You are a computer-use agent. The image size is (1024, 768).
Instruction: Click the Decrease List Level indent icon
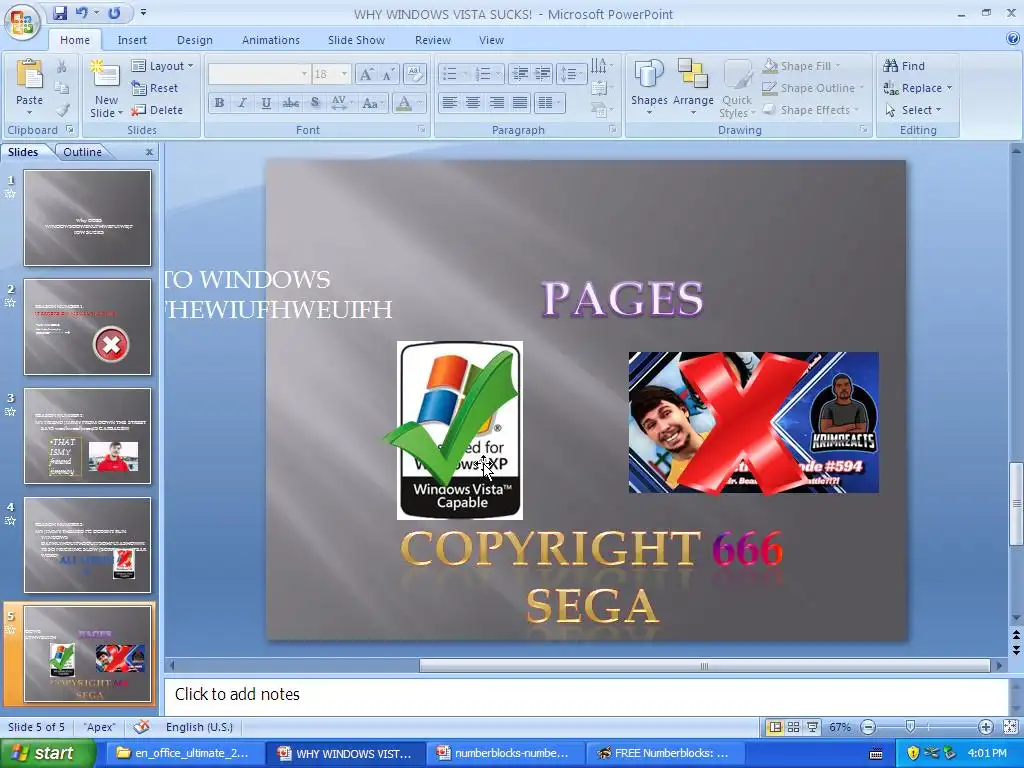click(520, 74)
